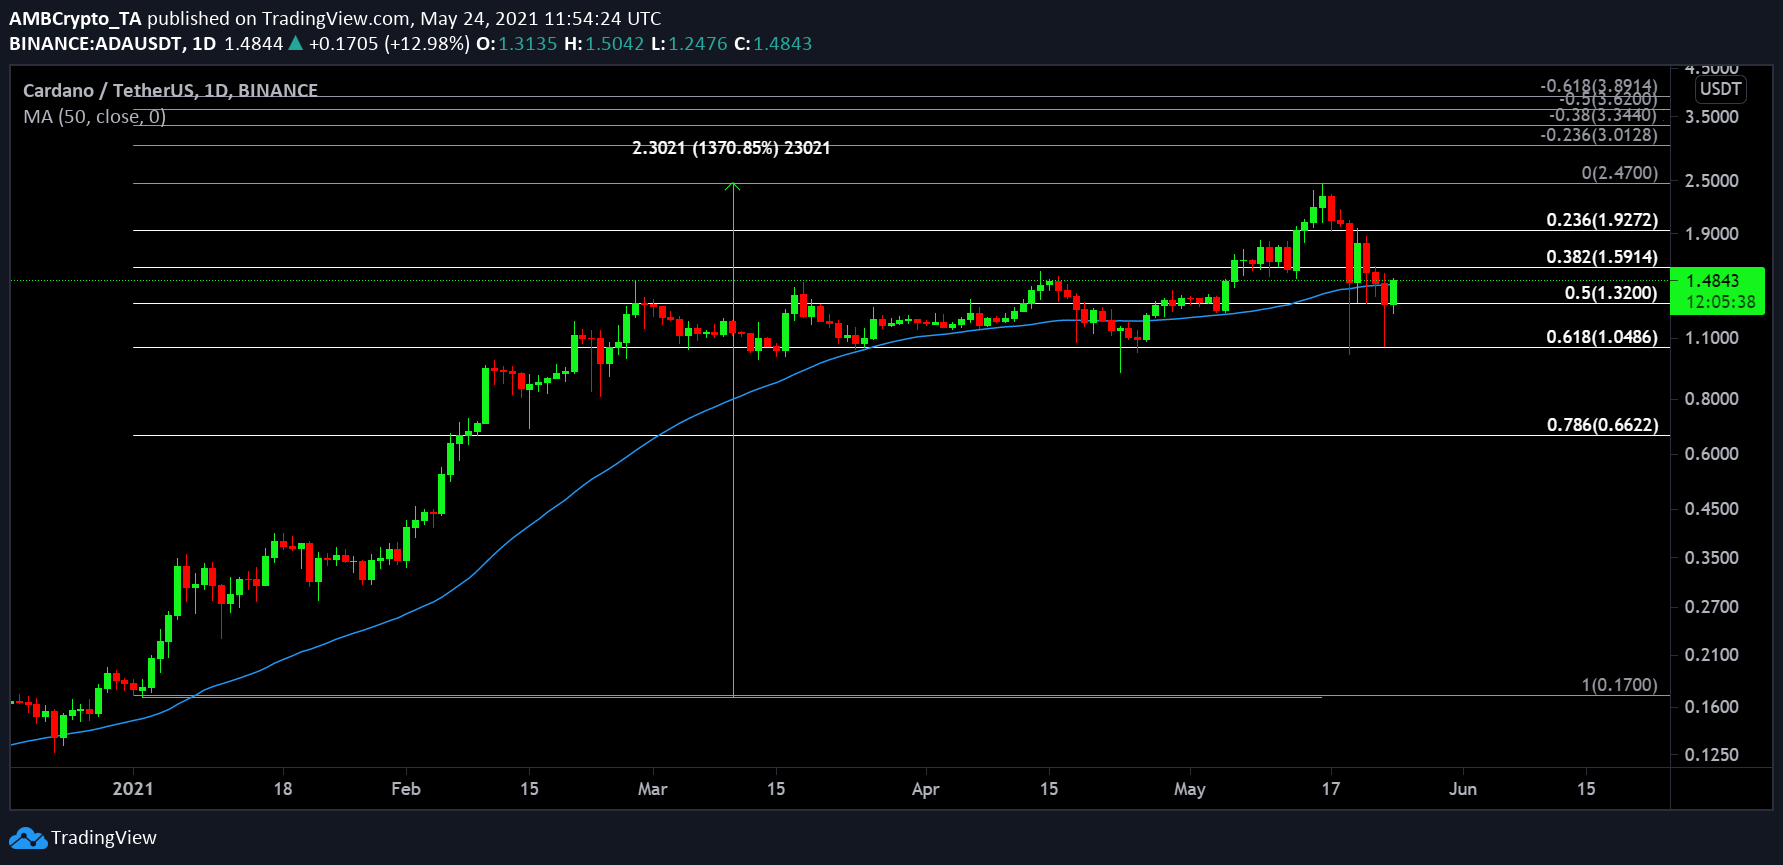Click the high price H:1.5042
The width and height of the screenshot is (1783, 865).
(604, 44)
